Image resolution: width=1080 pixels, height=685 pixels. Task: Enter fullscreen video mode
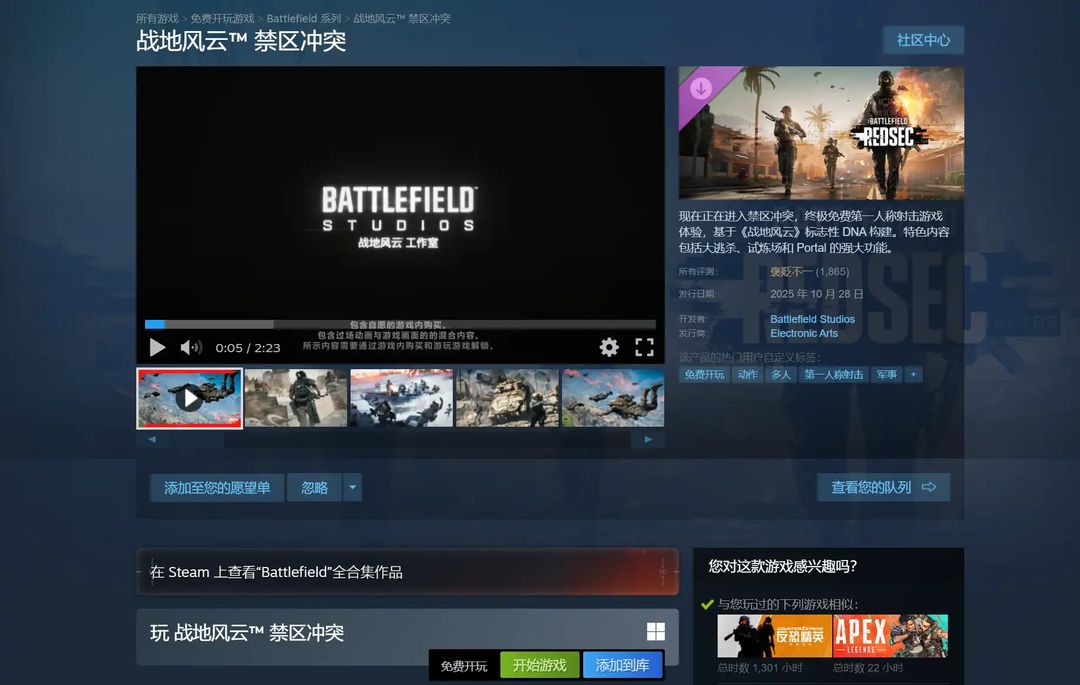(x=644, y=347)
